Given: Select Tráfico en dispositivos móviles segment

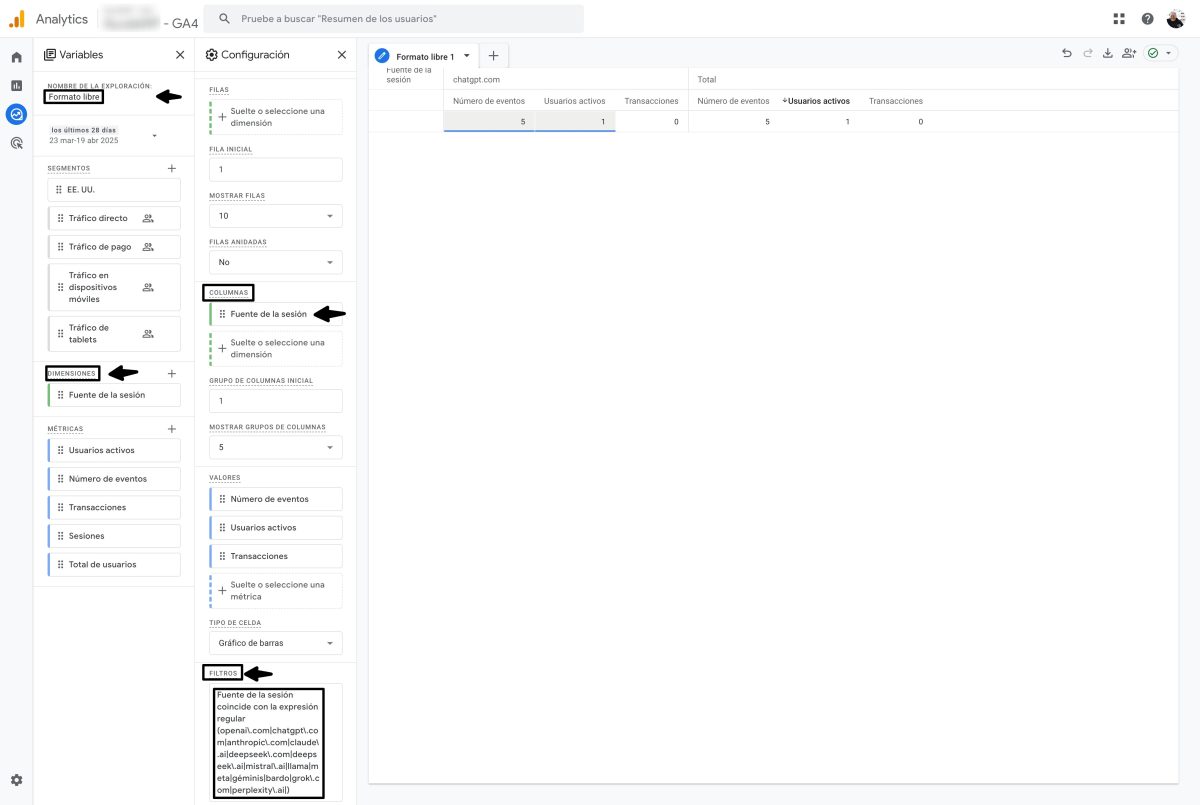Looking at the screenshot, I should (x=114, y=287).
